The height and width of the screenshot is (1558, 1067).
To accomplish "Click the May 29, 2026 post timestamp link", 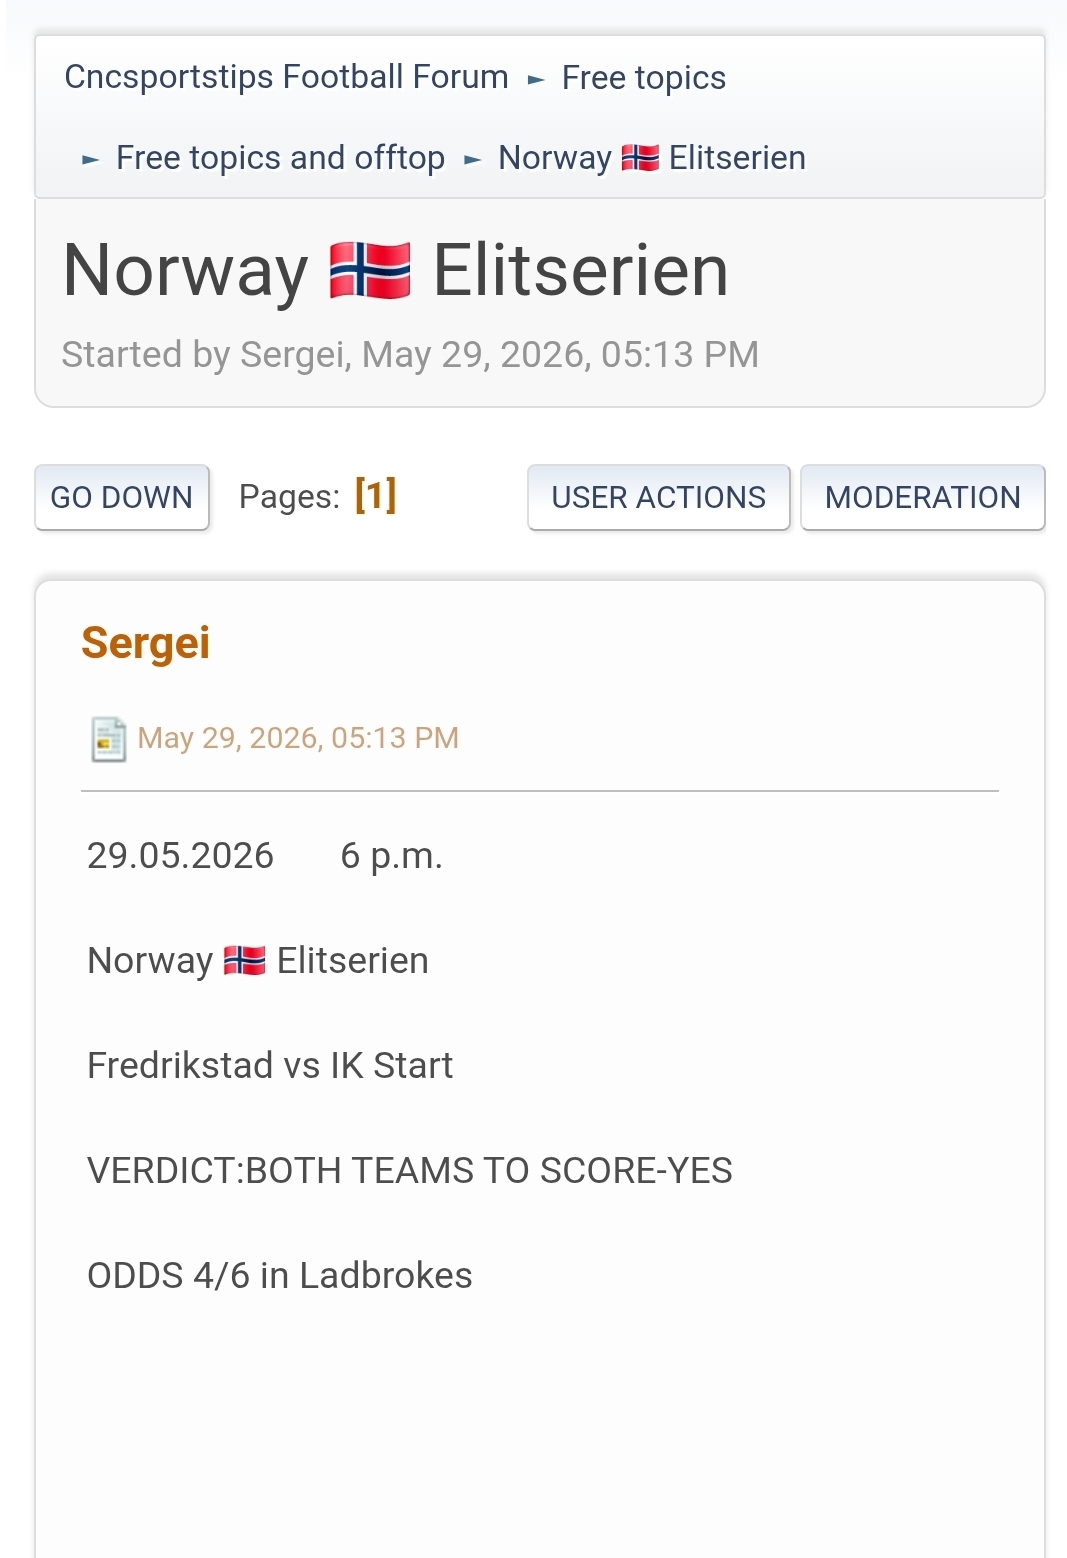I will click(x=298, y=738).
